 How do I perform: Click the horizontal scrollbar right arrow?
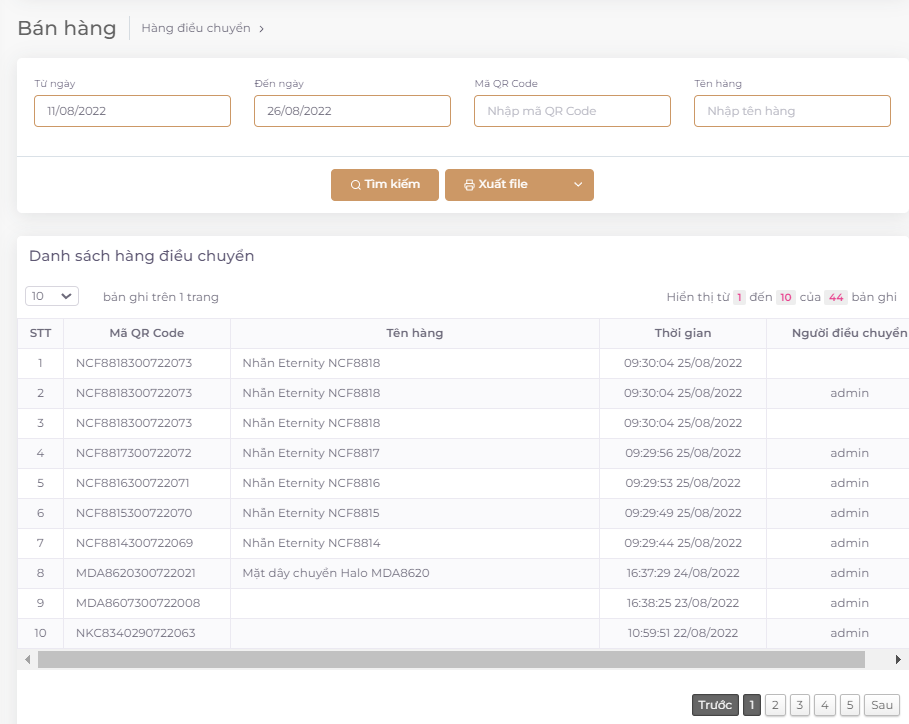[898, 660]
